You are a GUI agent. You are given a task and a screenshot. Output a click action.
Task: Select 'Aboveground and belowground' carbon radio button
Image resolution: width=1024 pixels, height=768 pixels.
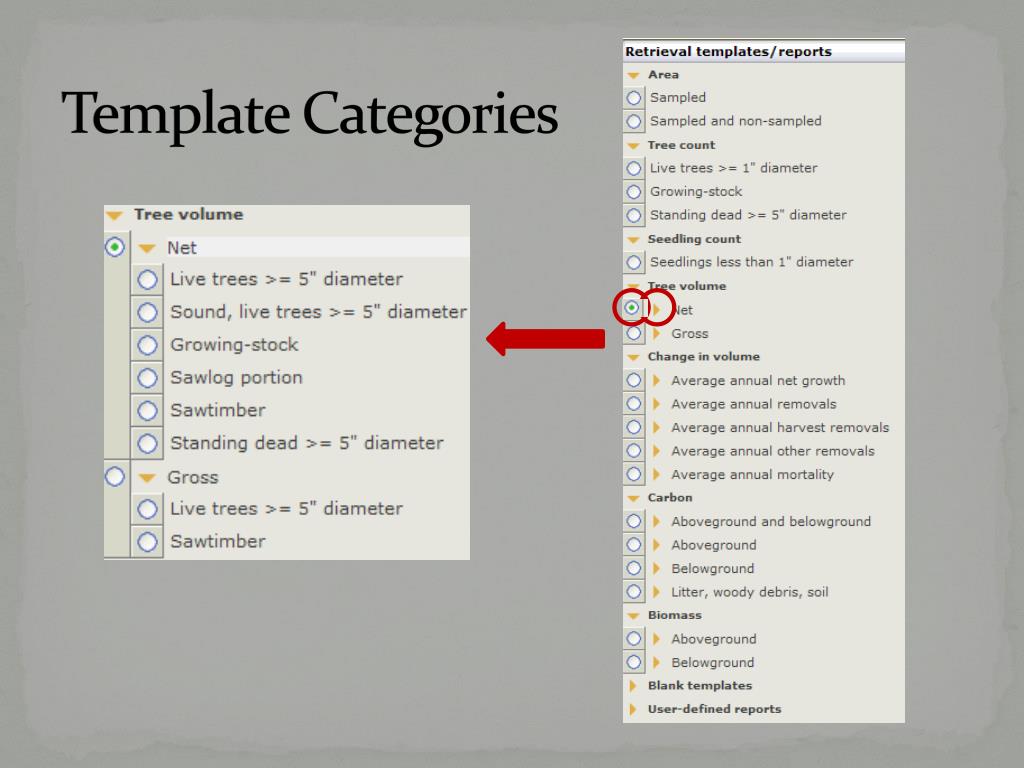click(633, 521)
